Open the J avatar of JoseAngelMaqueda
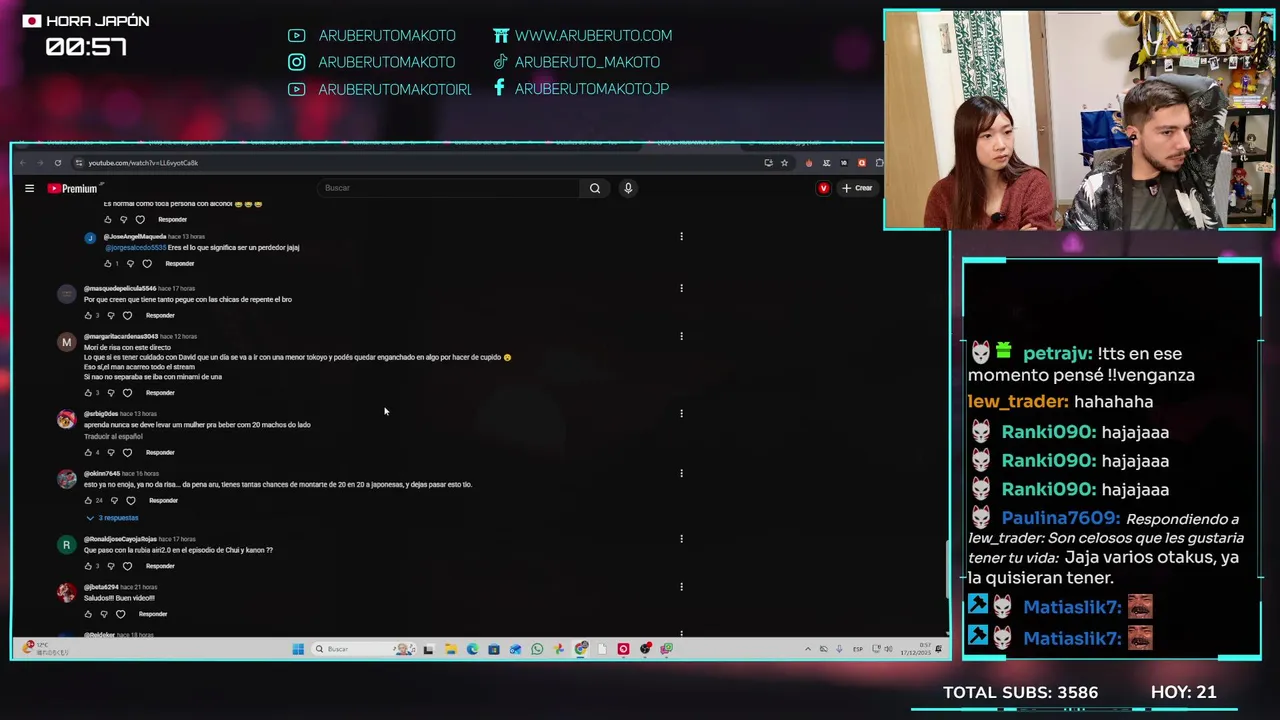Screen dimensions: 1280x720 click(x=90, y=238)
